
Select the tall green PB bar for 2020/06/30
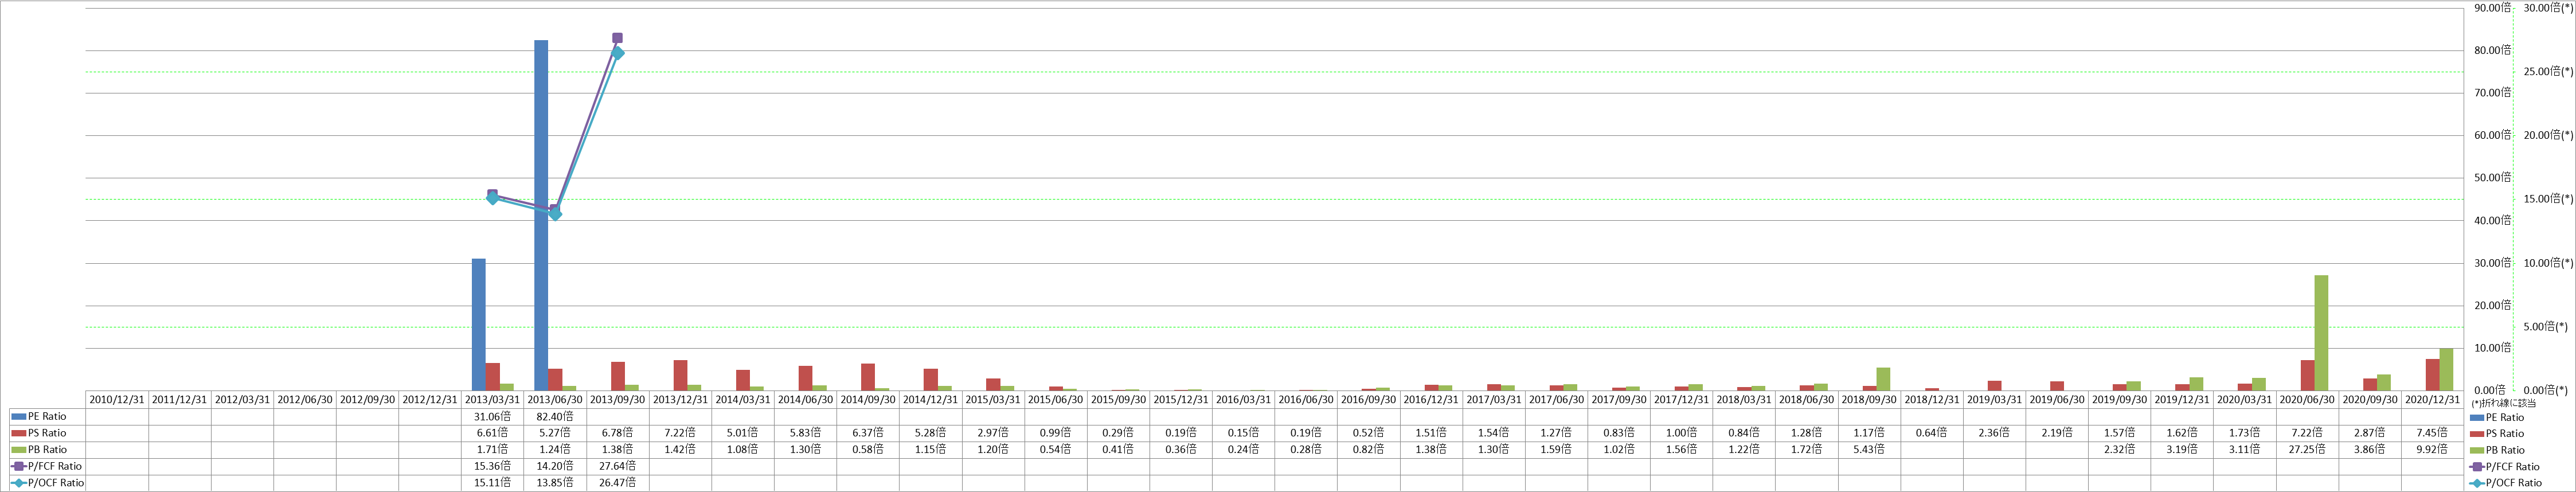[x=2321, y=333]
